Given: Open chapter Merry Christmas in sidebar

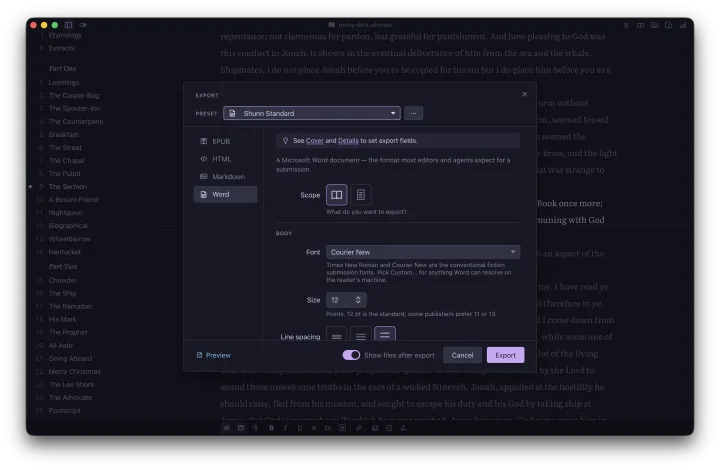Looking at the screenshot, I should (74, 371).
